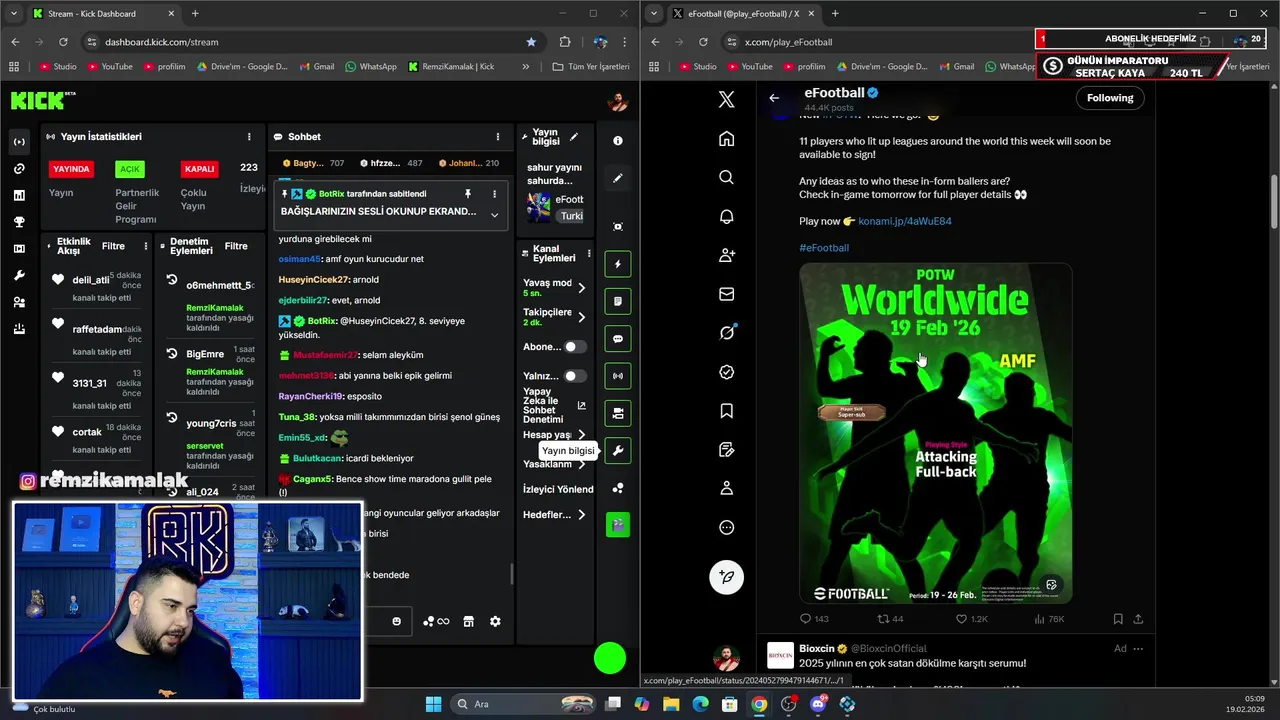The image size is (1280, 720).
Task: Click the link icon in Kick left sidebar
Action: (19, 169)
